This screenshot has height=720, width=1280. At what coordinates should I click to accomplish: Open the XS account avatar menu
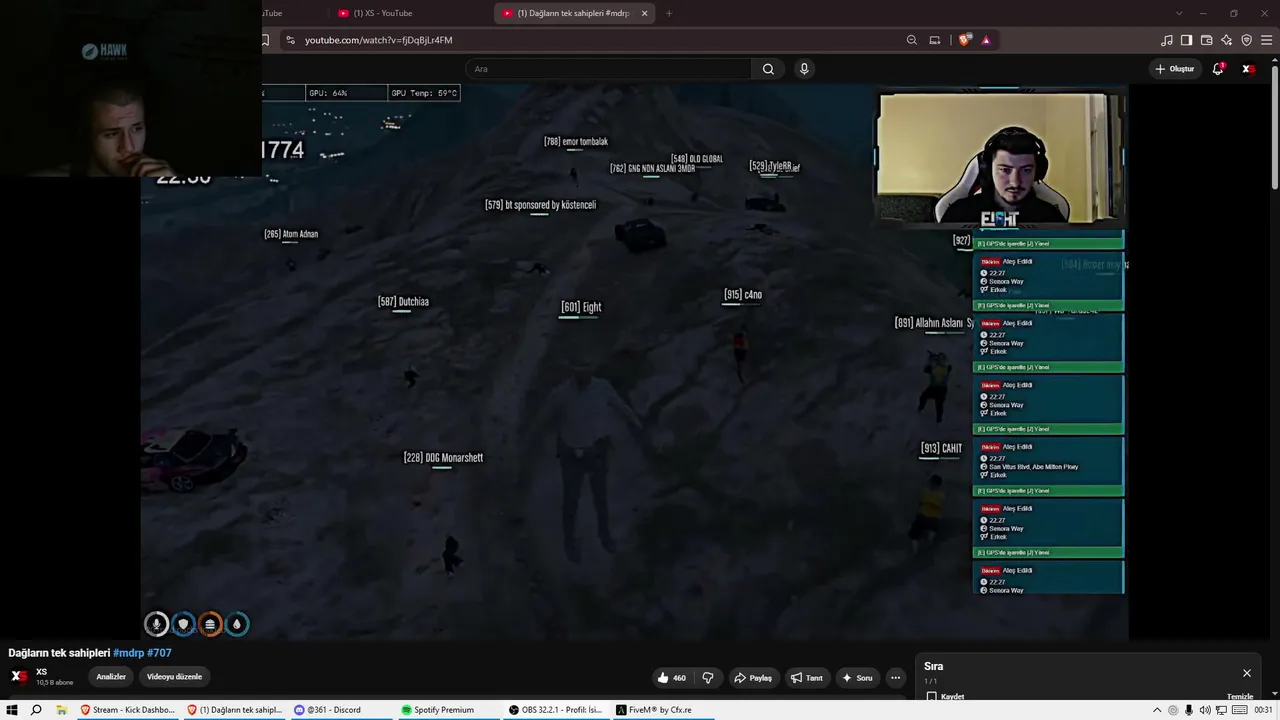(1248, 69)
